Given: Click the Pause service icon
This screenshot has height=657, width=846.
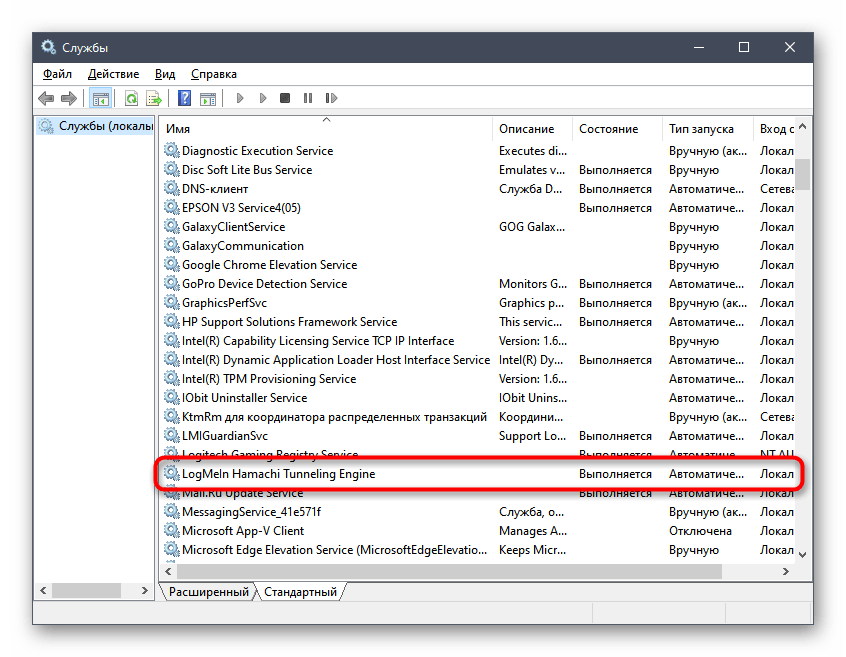Looking at the screenshot, I should coord(308,98).
